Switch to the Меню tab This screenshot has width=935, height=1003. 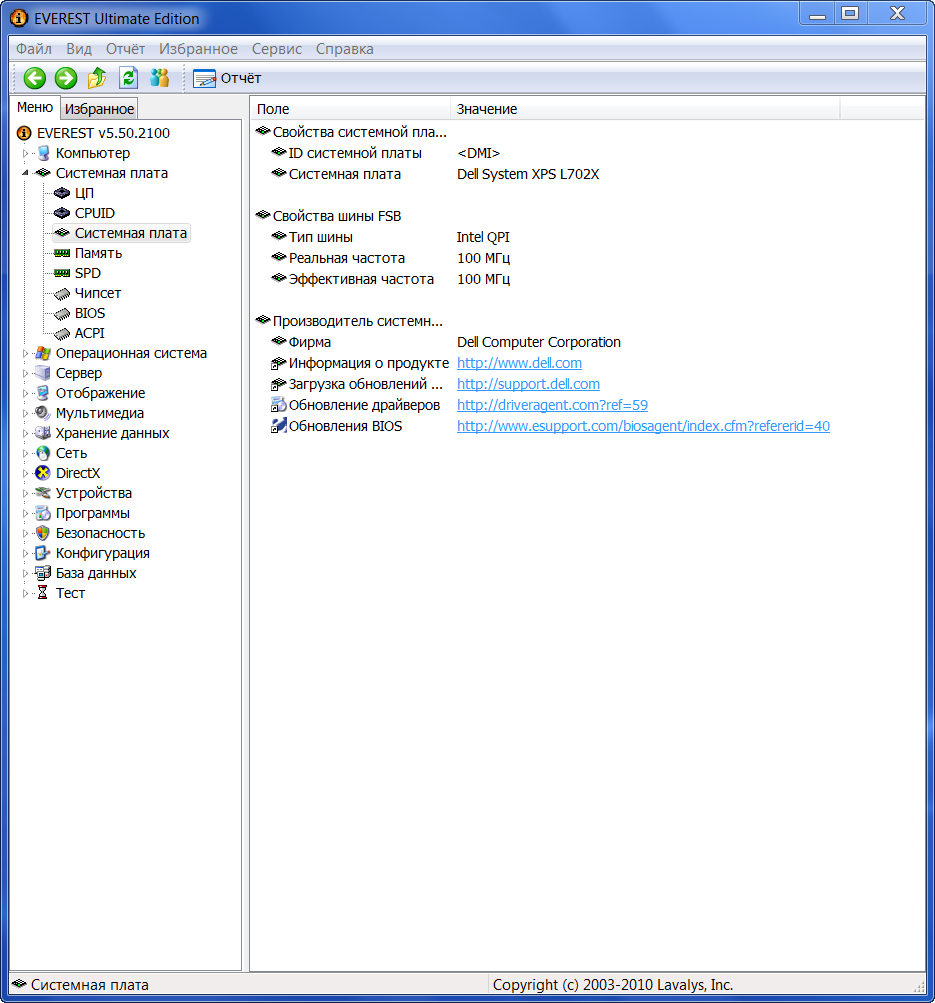click(35, 107)
